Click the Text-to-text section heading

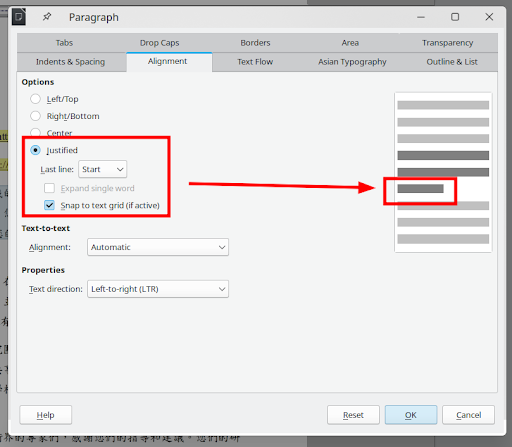point(46,228)
